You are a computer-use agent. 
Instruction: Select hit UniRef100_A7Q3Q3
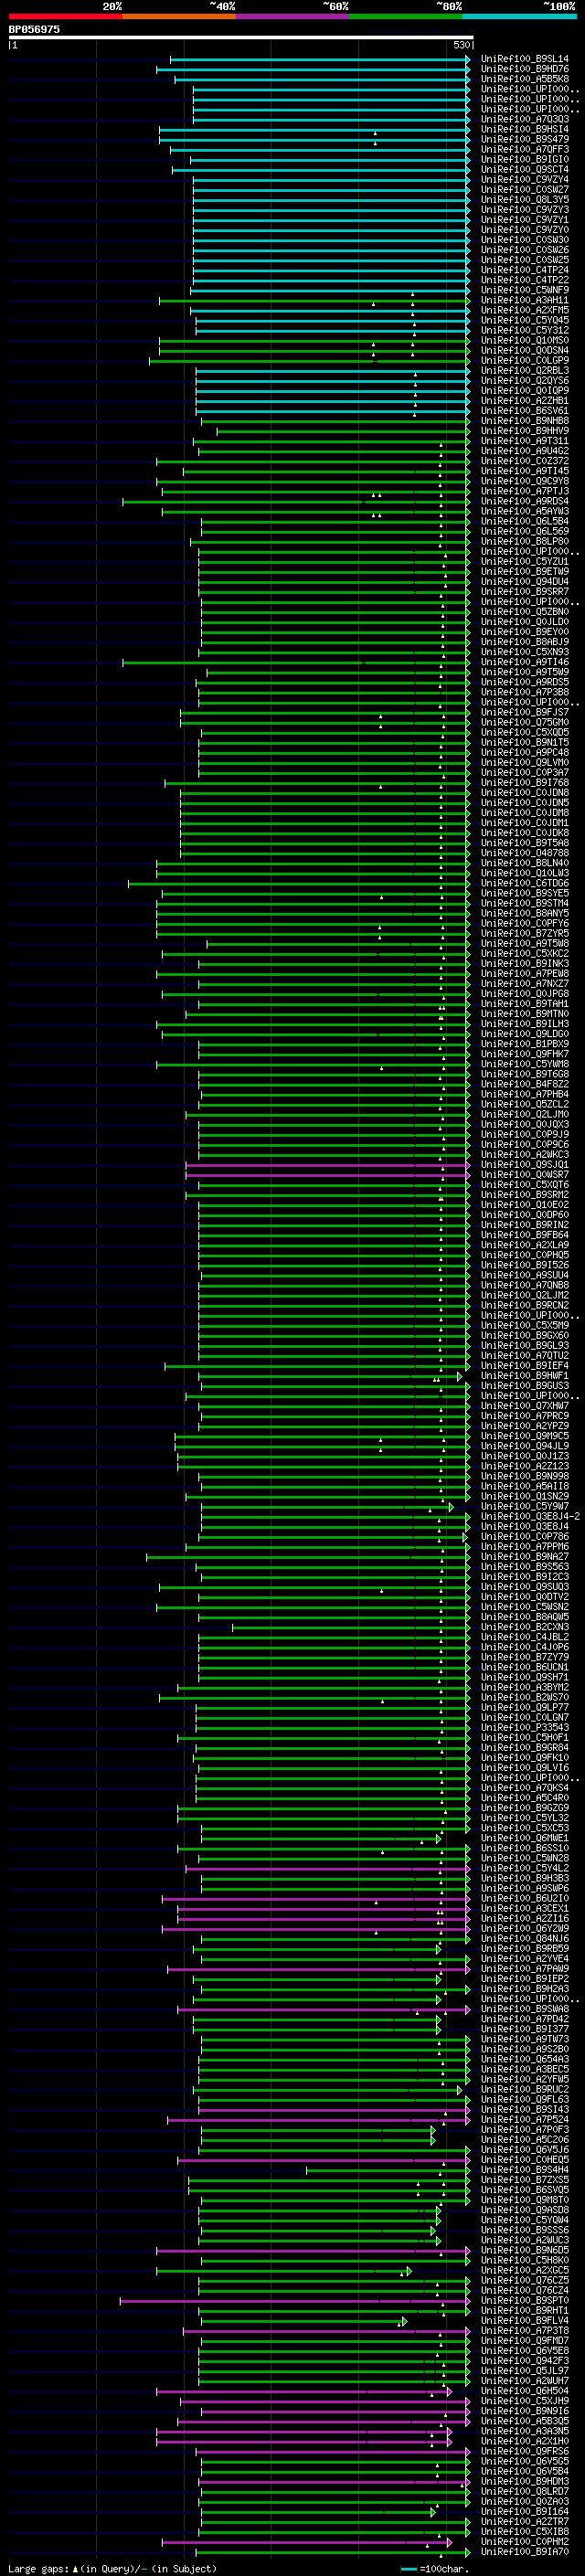point(525,119)
